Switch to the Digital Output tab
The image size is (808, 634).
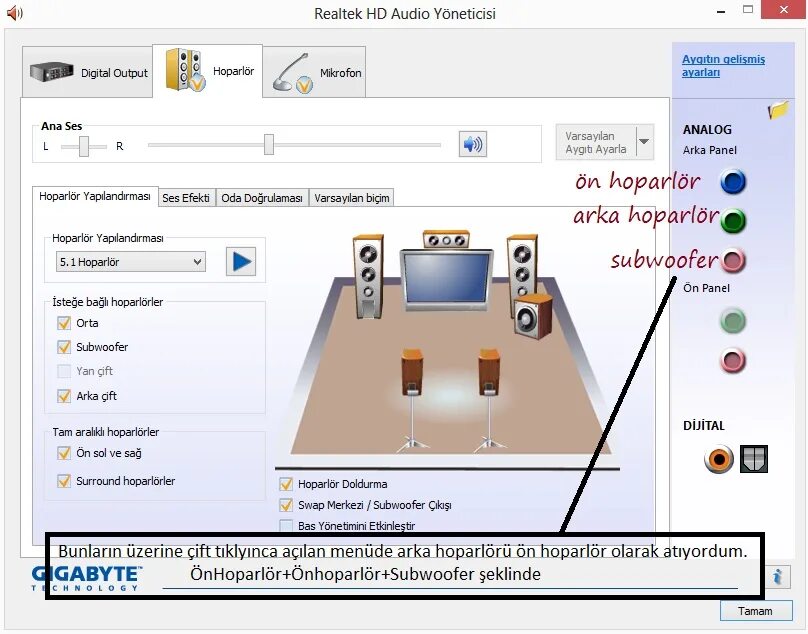(x=87, y=72)
